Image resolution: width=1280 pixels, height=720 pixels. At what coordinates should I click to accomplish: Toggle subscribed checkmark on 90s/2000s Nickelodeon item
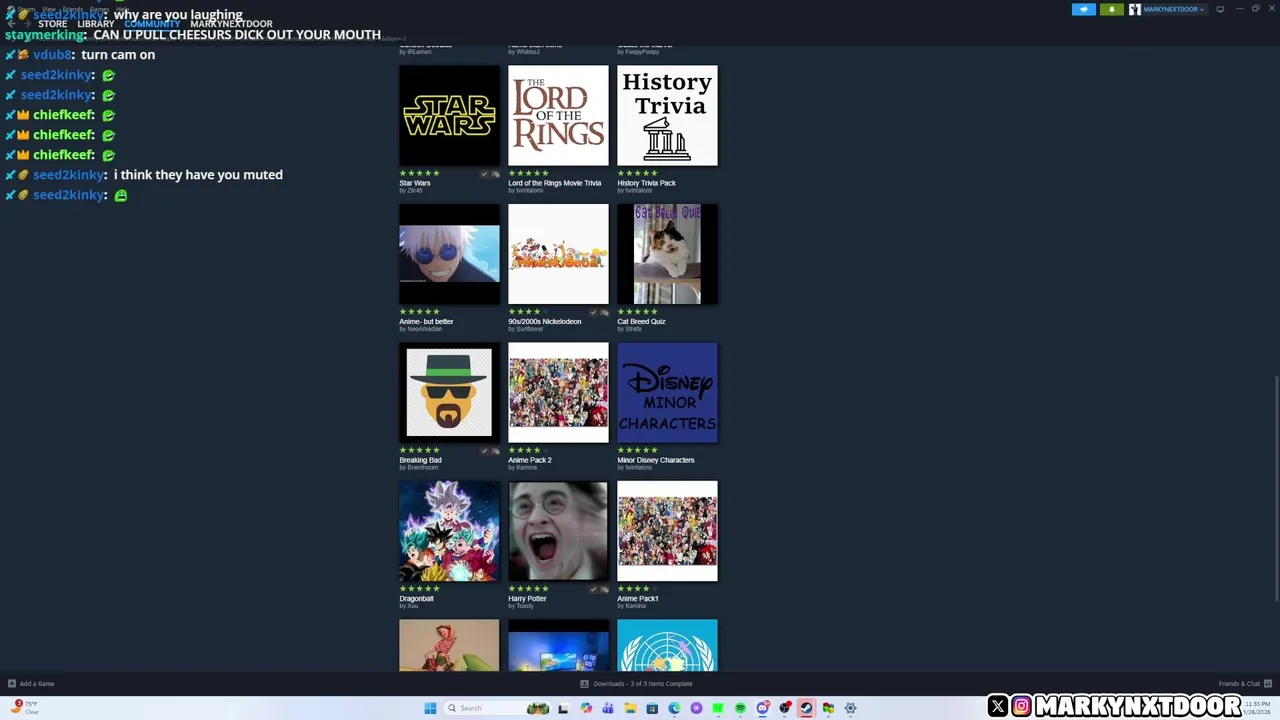point(594,312)
